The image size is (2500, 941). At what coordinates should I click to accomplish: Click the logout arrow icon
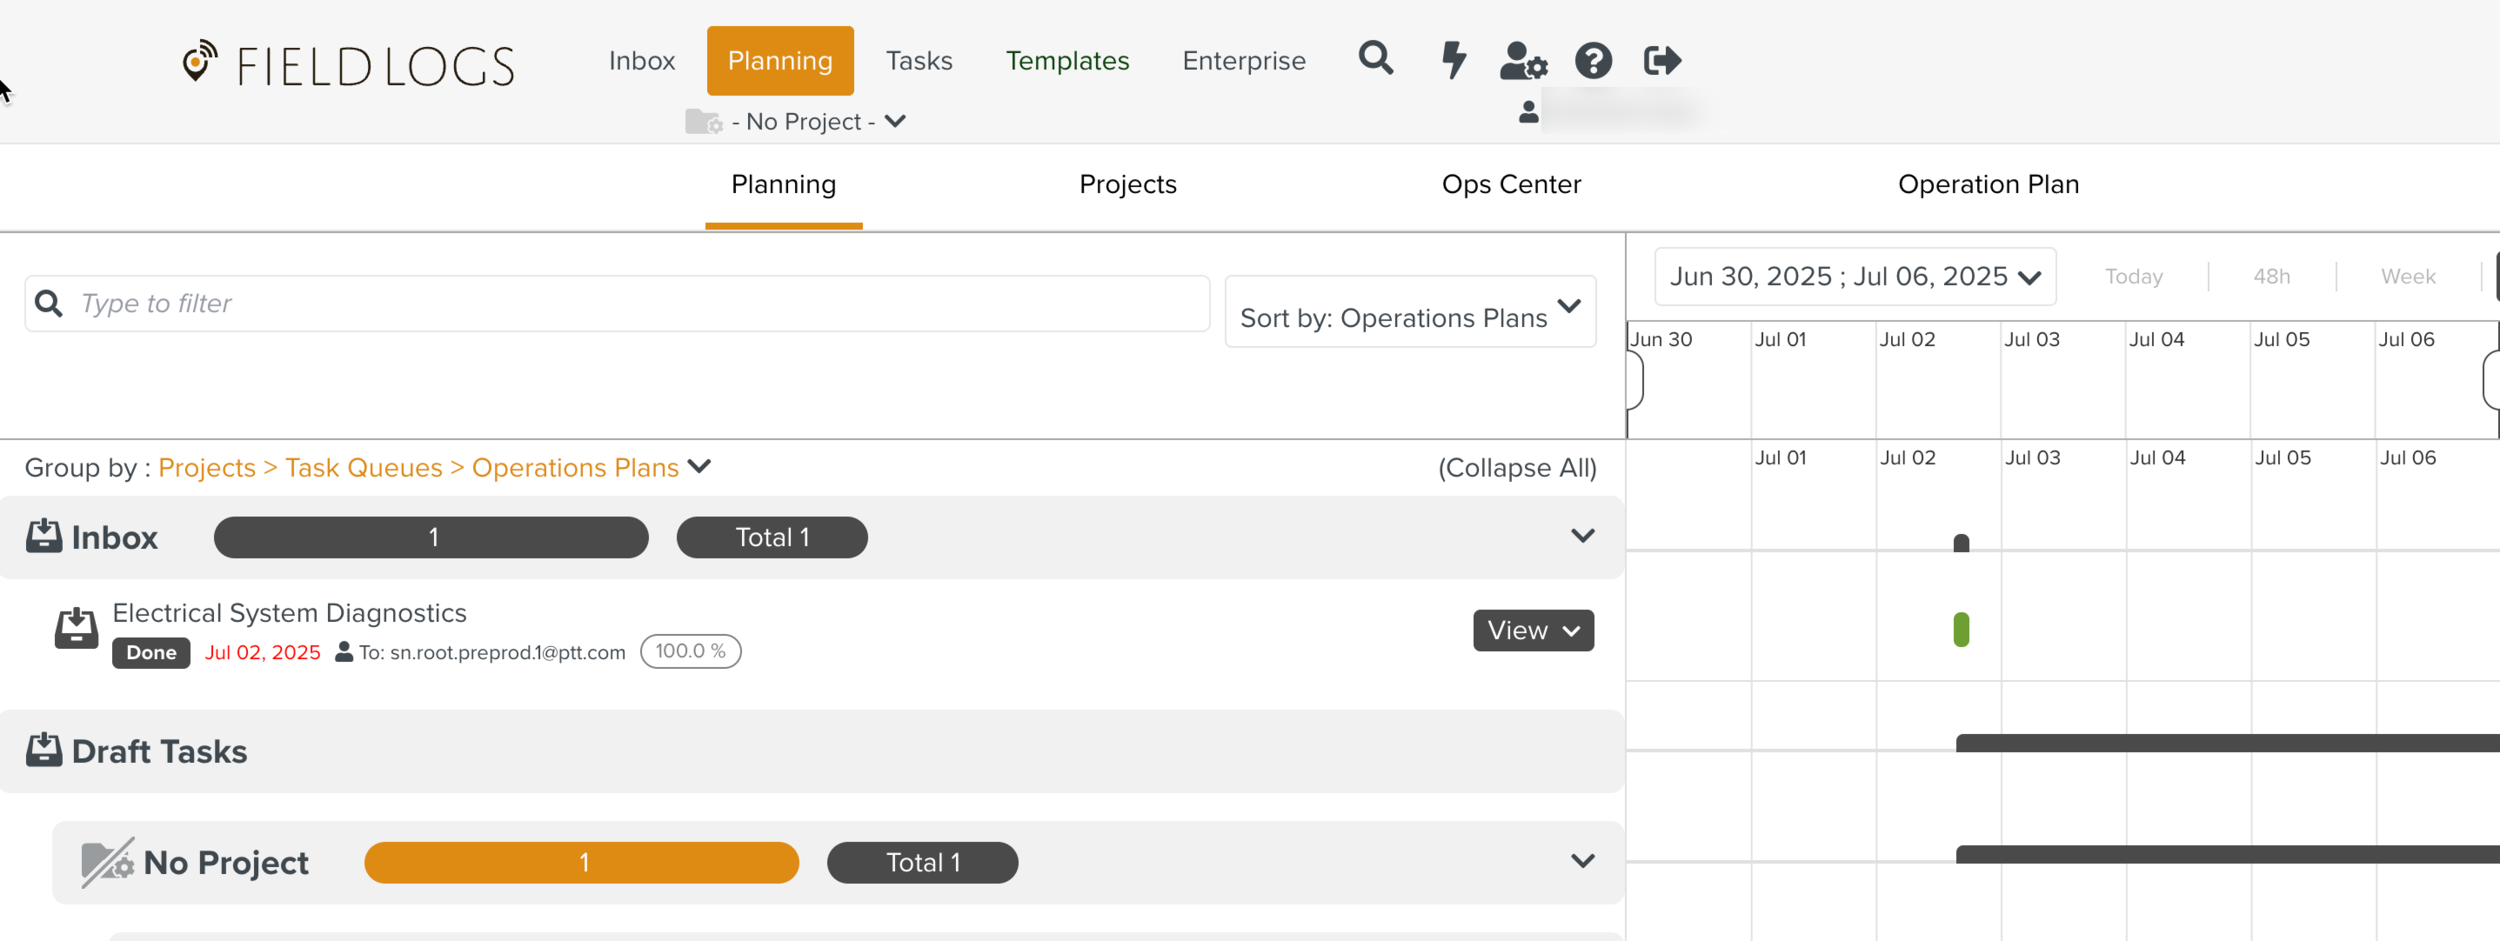pos(1662,61)
